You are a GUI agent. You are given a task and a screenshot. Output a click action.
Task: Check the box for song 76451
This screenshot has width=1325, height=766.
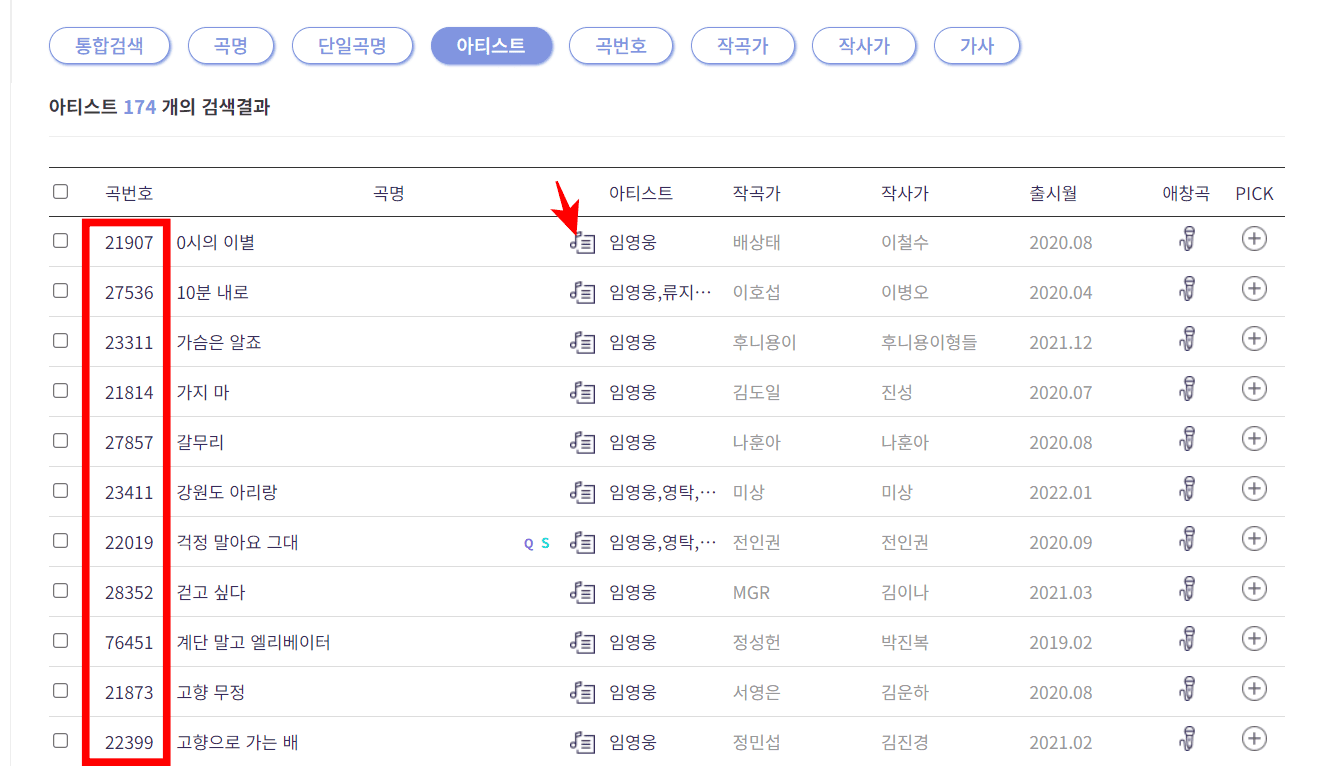click(x=61, y=641)
